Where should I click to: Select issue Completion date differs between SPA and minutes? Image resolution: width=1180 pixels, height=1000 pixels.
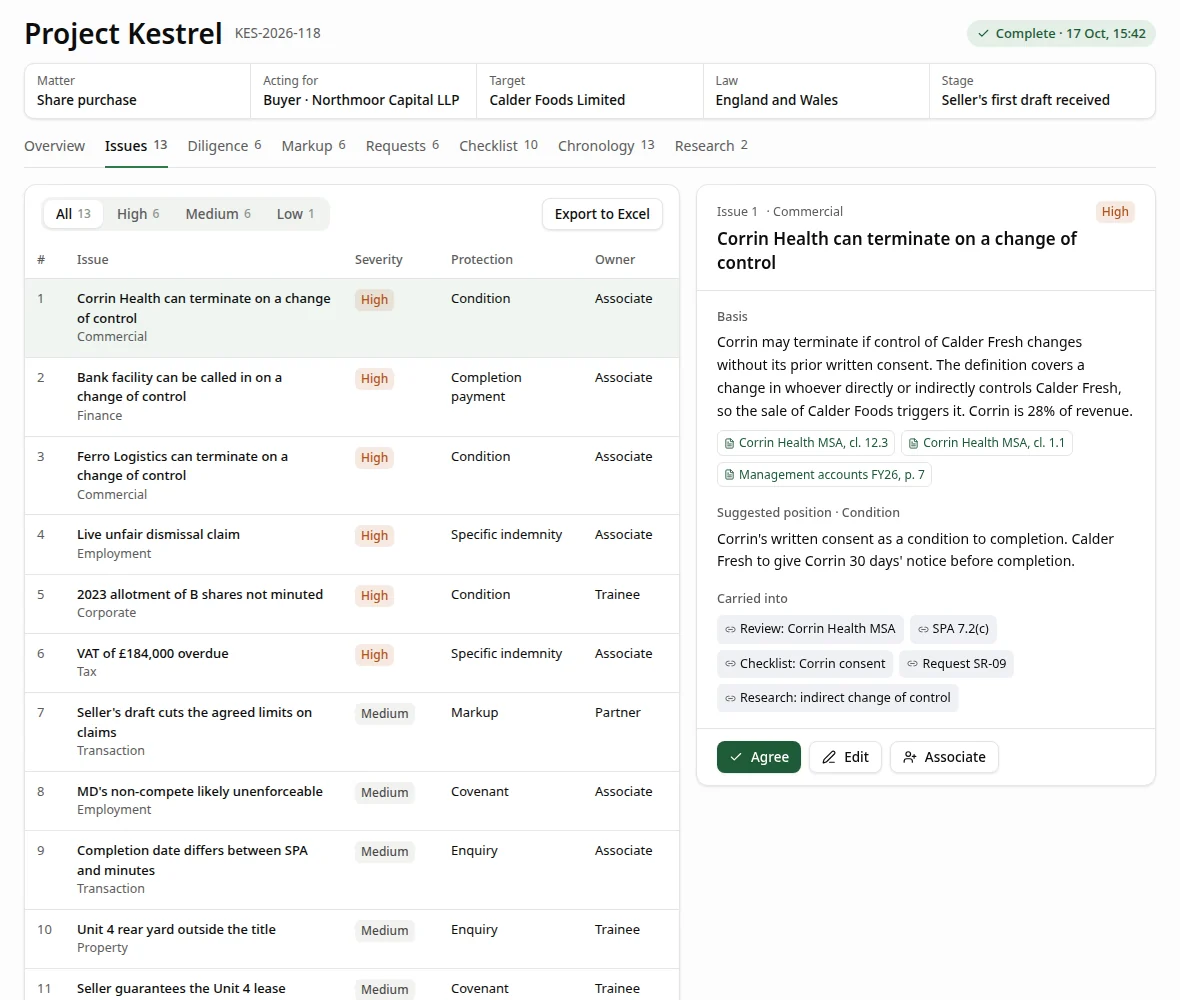click(352, 870)
